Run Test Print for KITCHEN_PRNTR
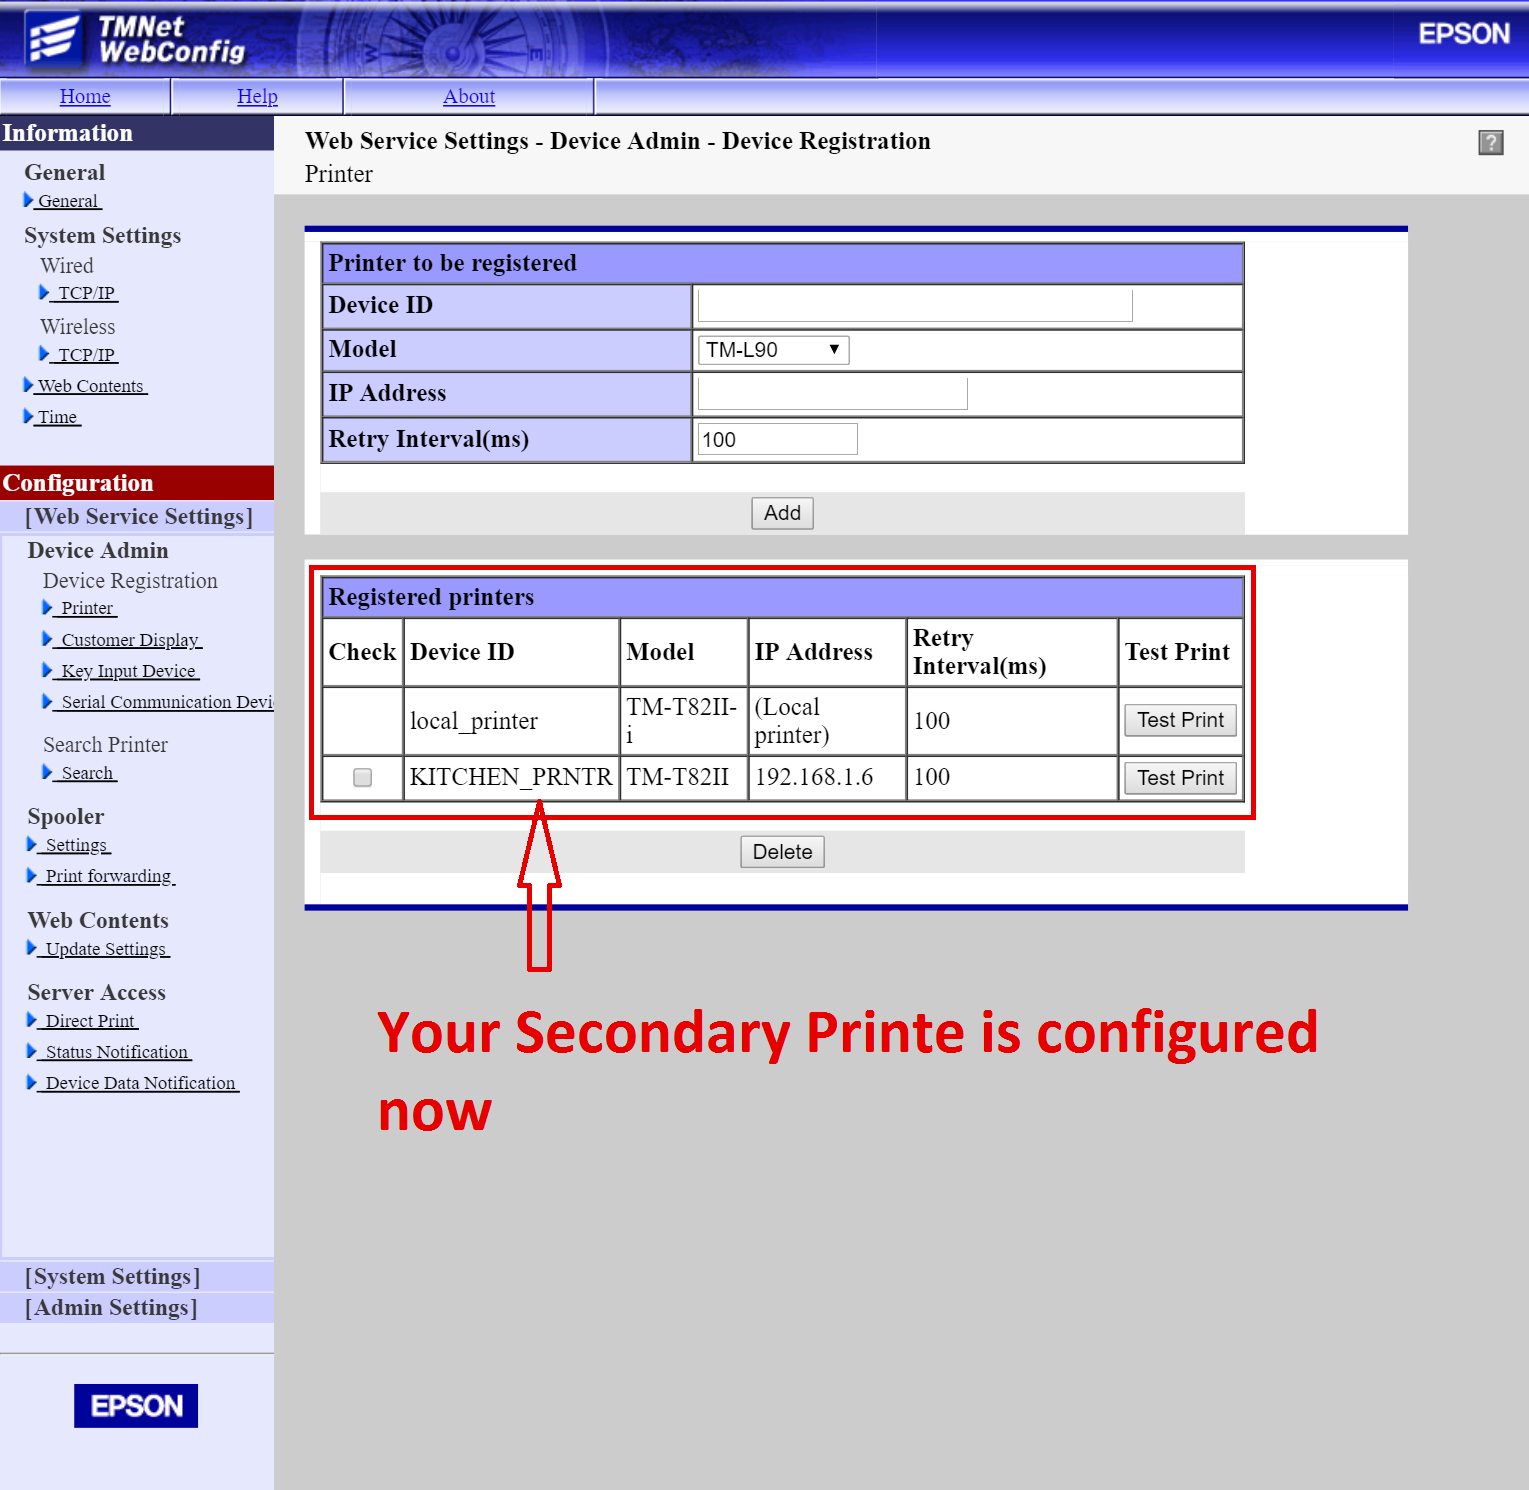The image size is (1529, 1490). pyautogui.click(x=1180, y=778)
